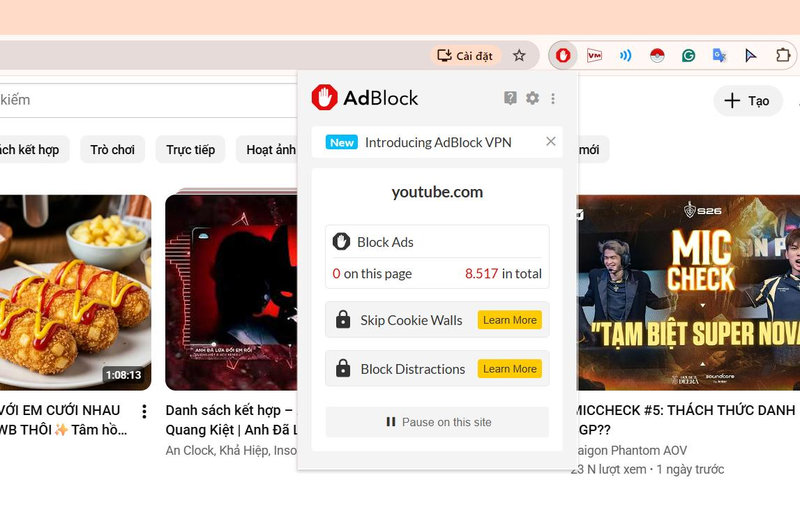Dismiss the AdBlock VPN banner
This screenshot has height=505, width=800.
click(x=551, y=141)
